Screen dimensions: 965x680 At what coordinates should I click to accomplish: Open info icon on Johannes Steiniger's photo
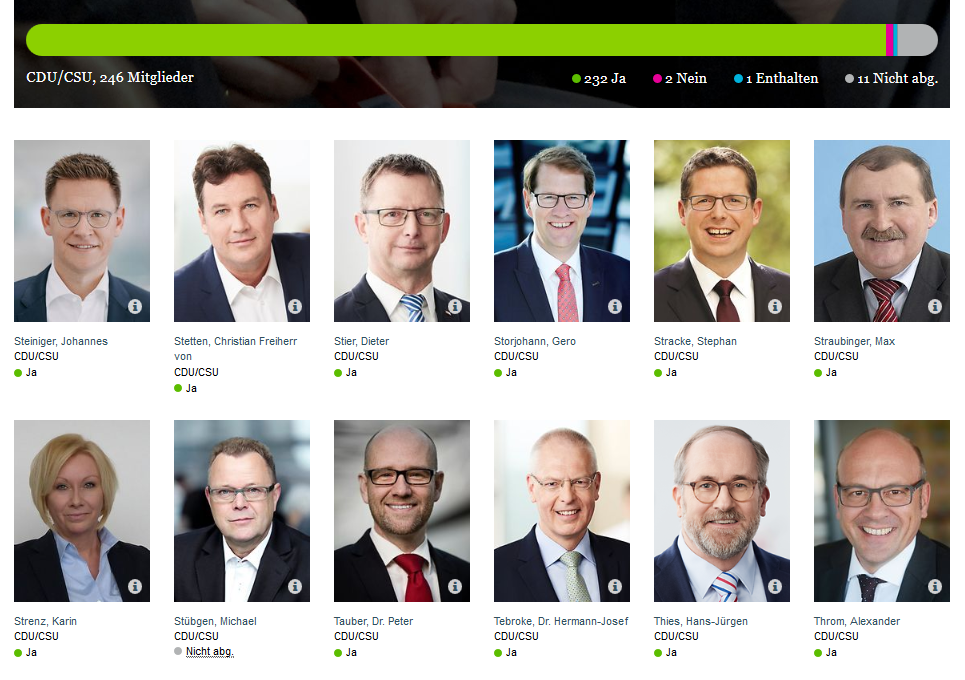pyautogui.click(x=135, y=306)
